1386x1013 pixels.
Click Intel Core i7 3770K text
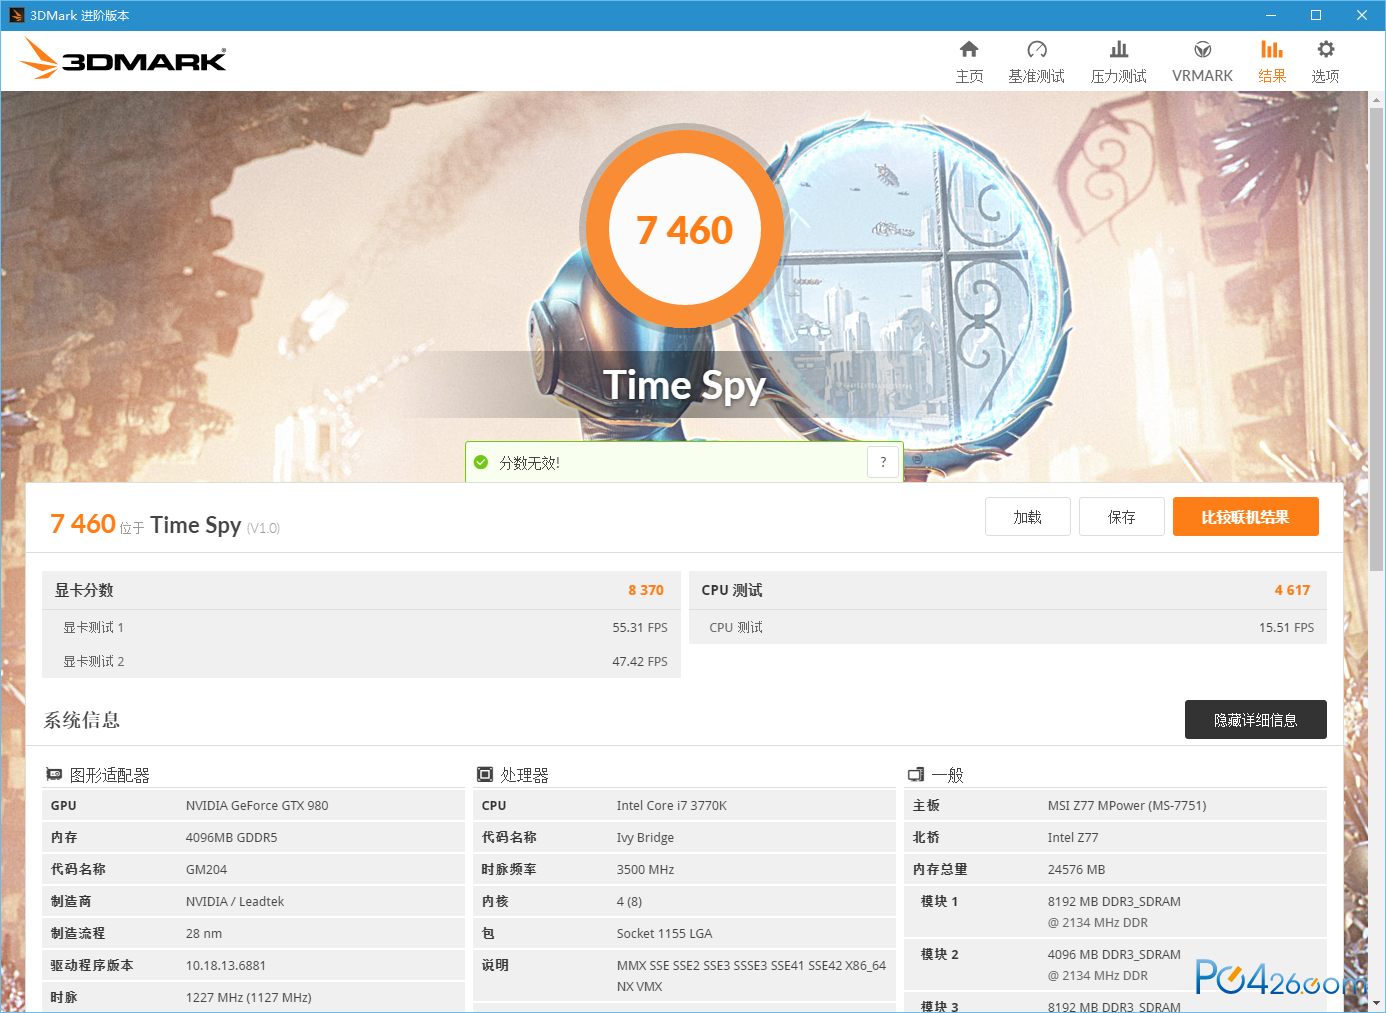click(x=672, y=805)
